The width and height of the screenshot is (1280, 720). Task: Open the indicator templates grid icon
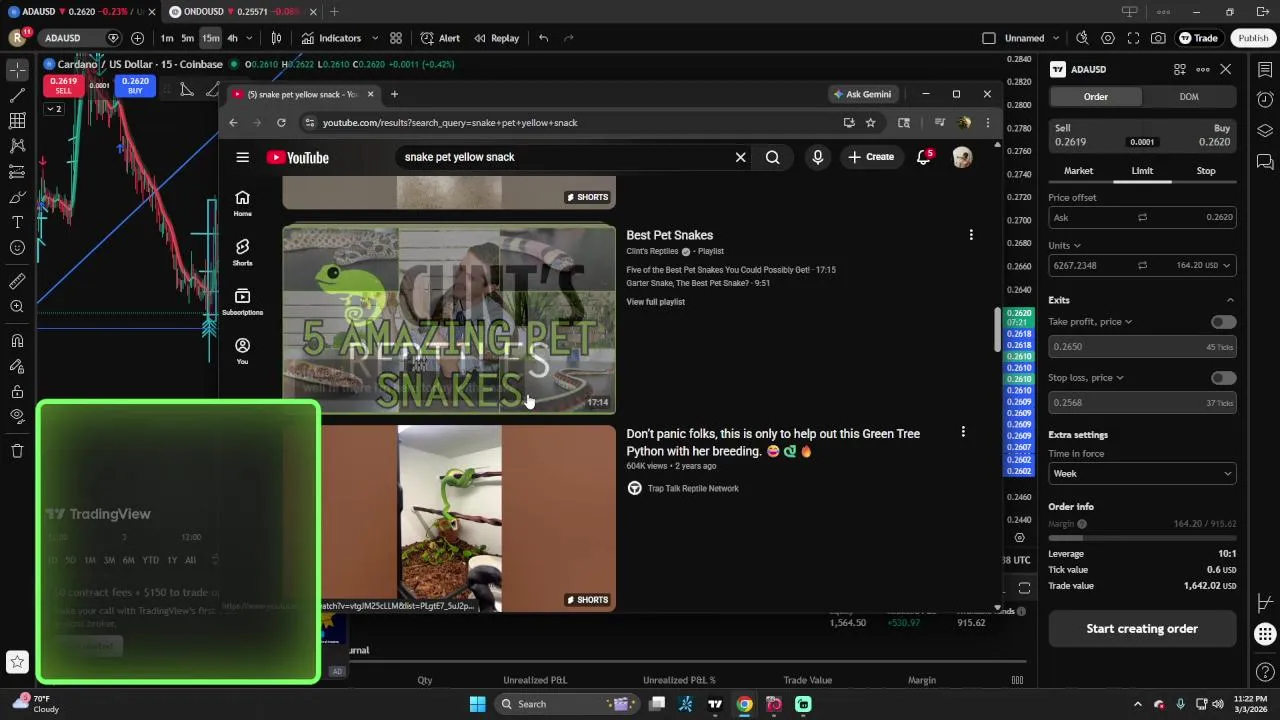tap(396, 38)
